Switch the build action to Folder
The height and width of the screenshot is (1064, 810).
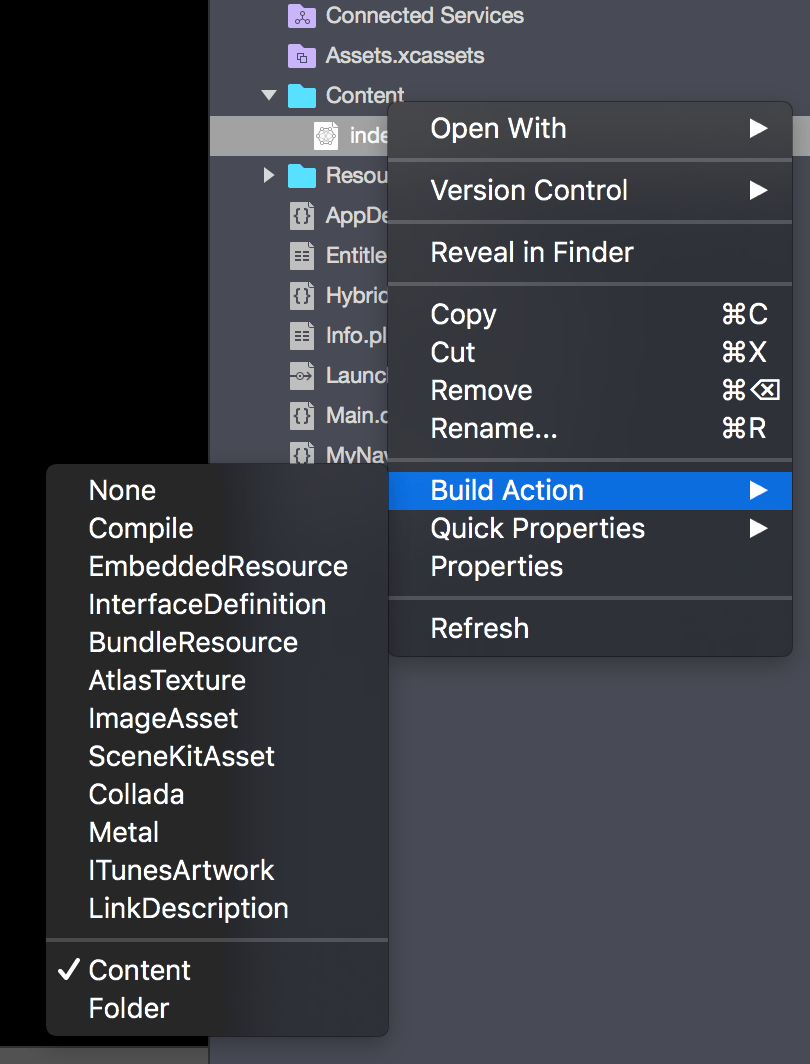(128, 1008)
